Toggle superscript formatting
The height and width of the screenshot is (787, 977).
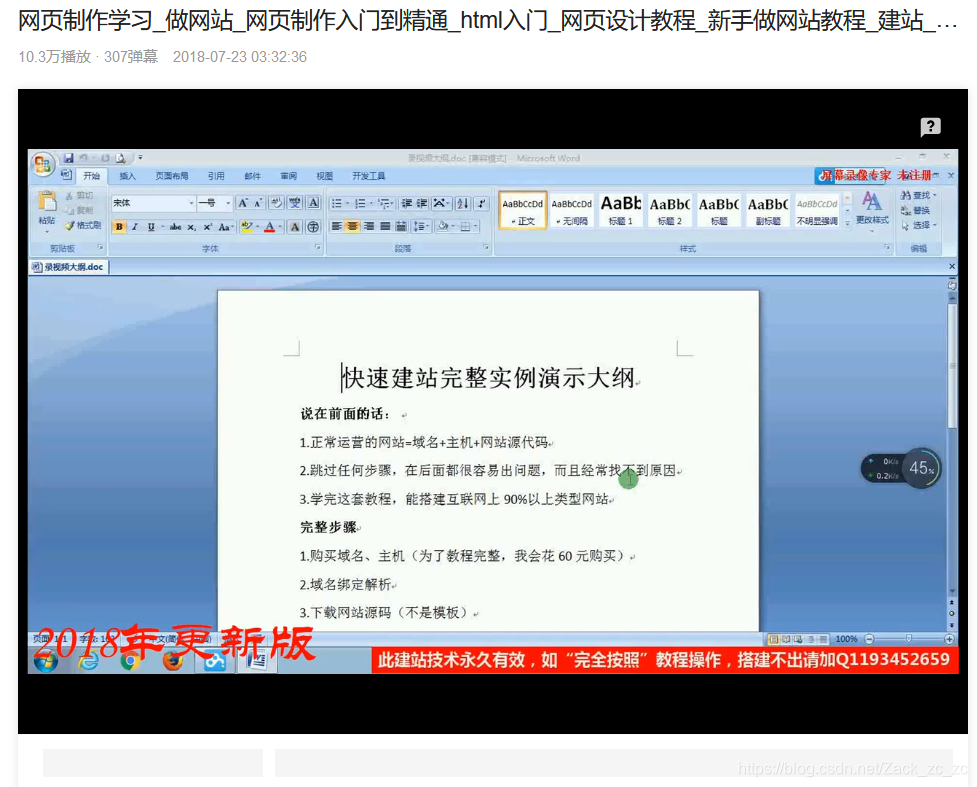click(x=207, y=227)
